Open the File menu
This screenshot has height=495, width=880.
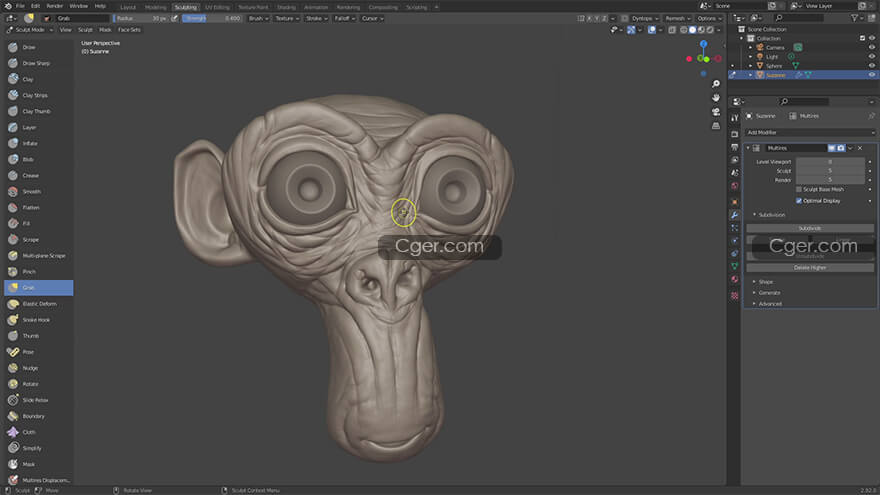[x=20, y=6]
